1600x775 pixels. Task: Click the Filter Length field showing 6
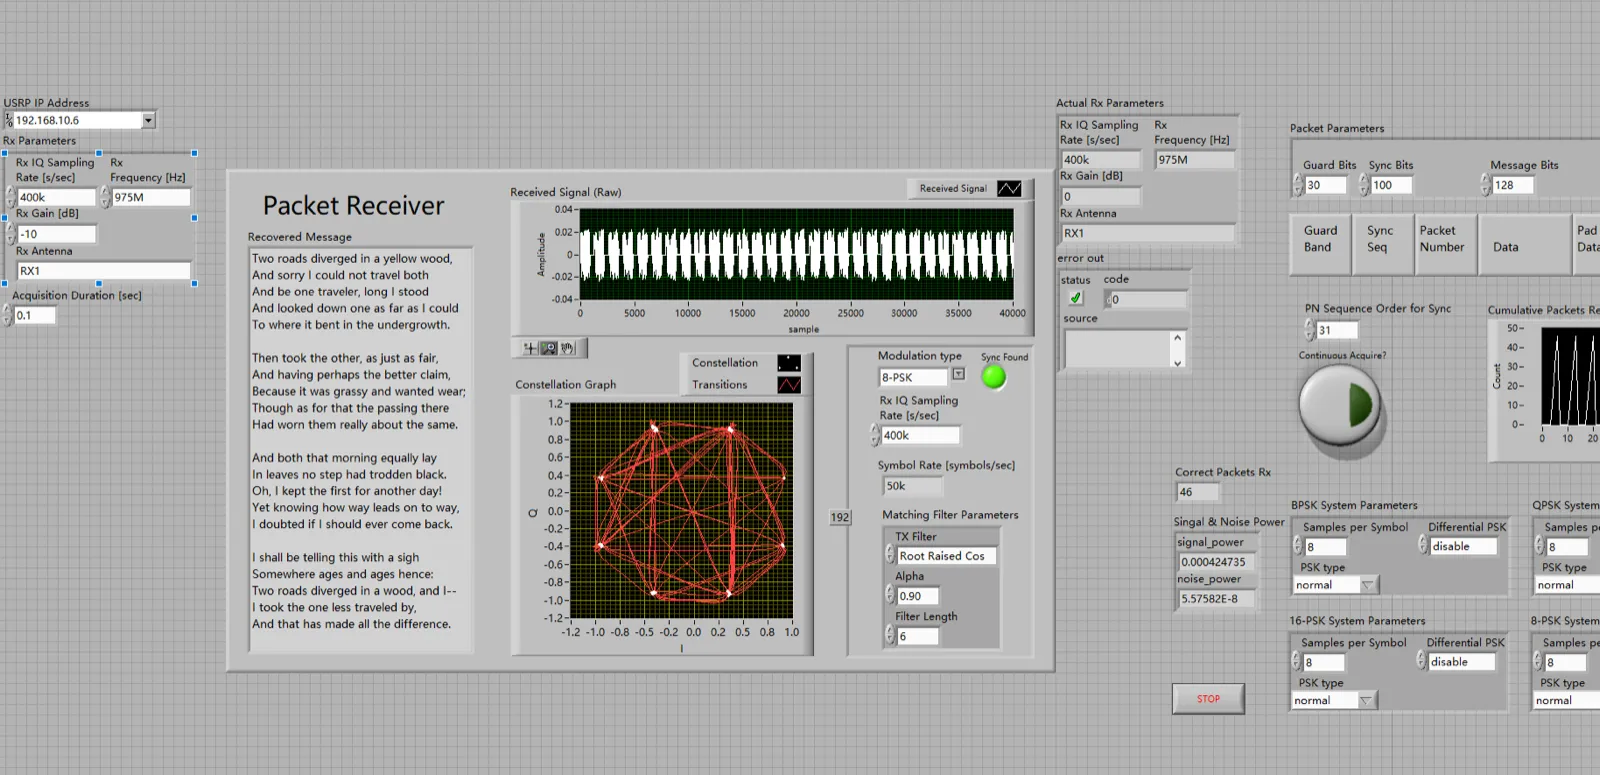click(917, 636)
